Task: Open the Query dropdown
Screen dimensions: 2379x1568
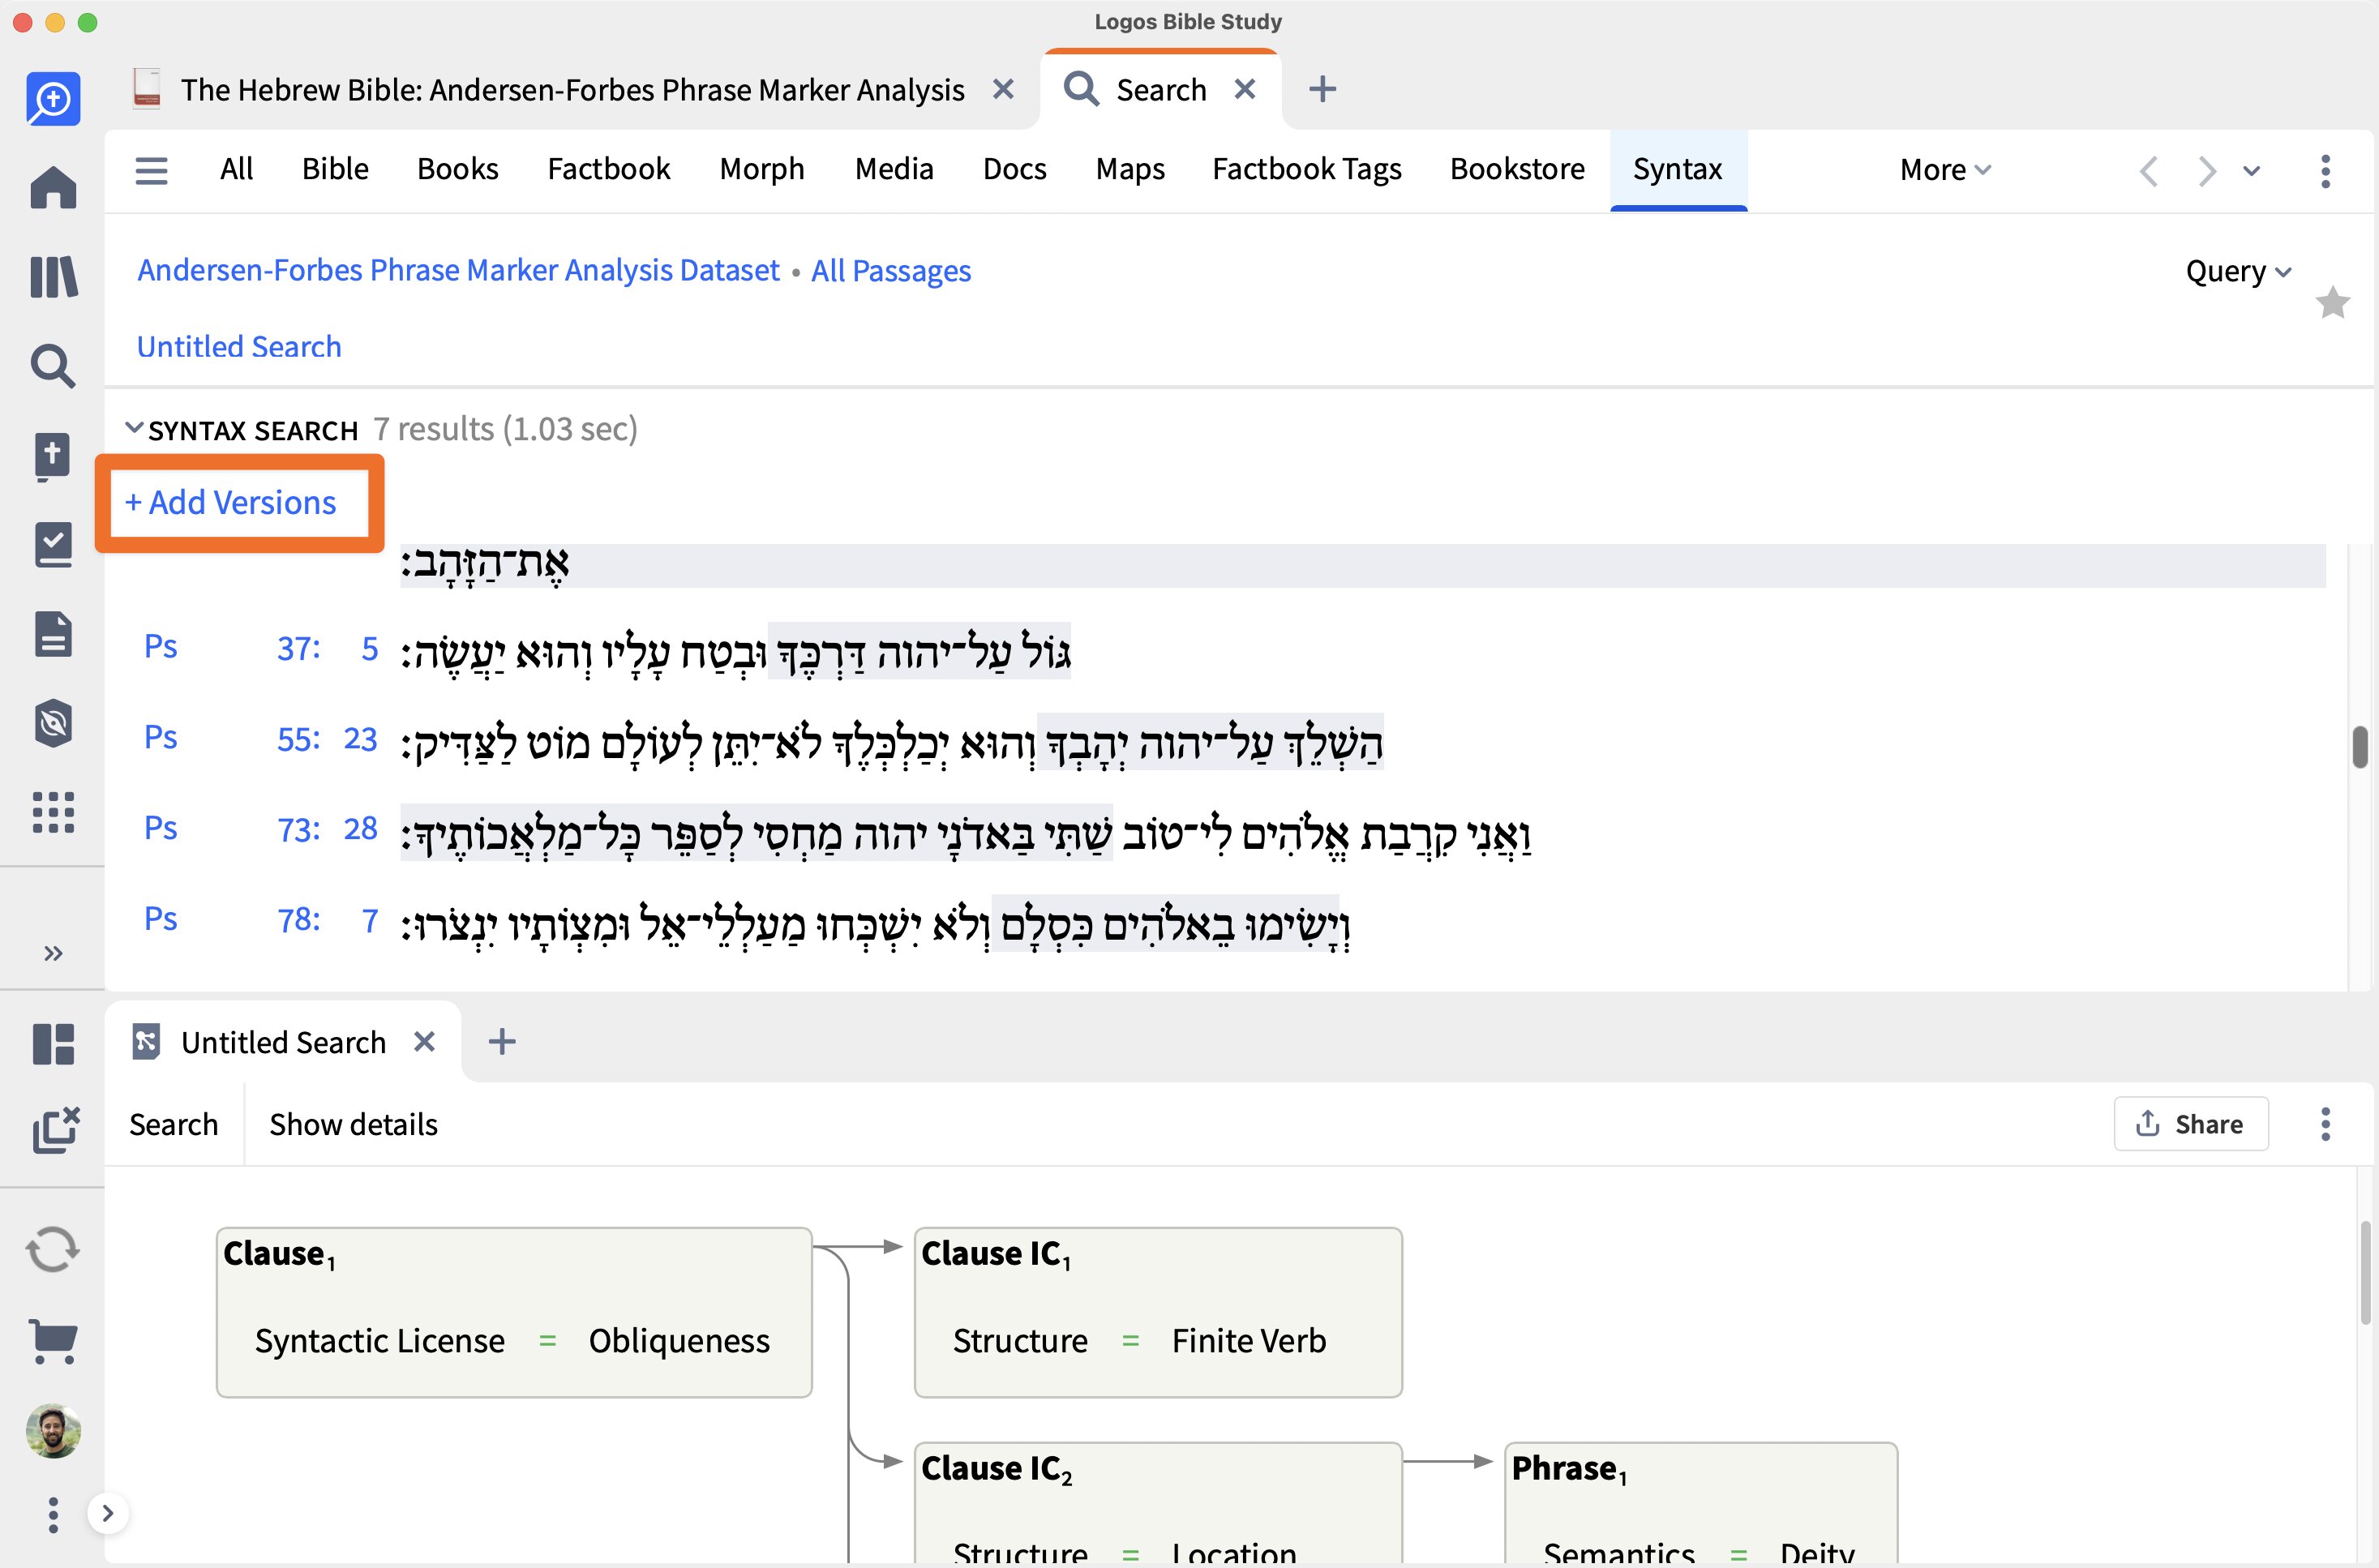Action: [x=2238, y=271]
